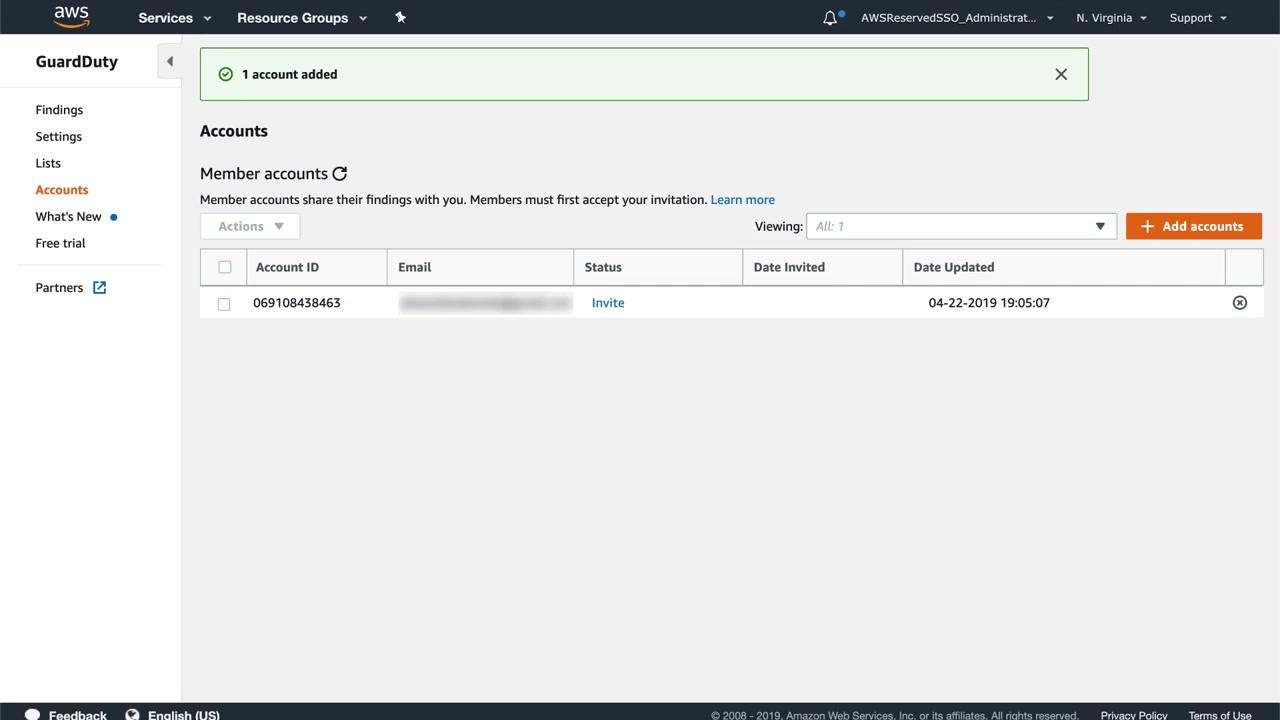Remove account 069108438463 with the circled X
This screenshot has width=1280, height=720.
1240,303
